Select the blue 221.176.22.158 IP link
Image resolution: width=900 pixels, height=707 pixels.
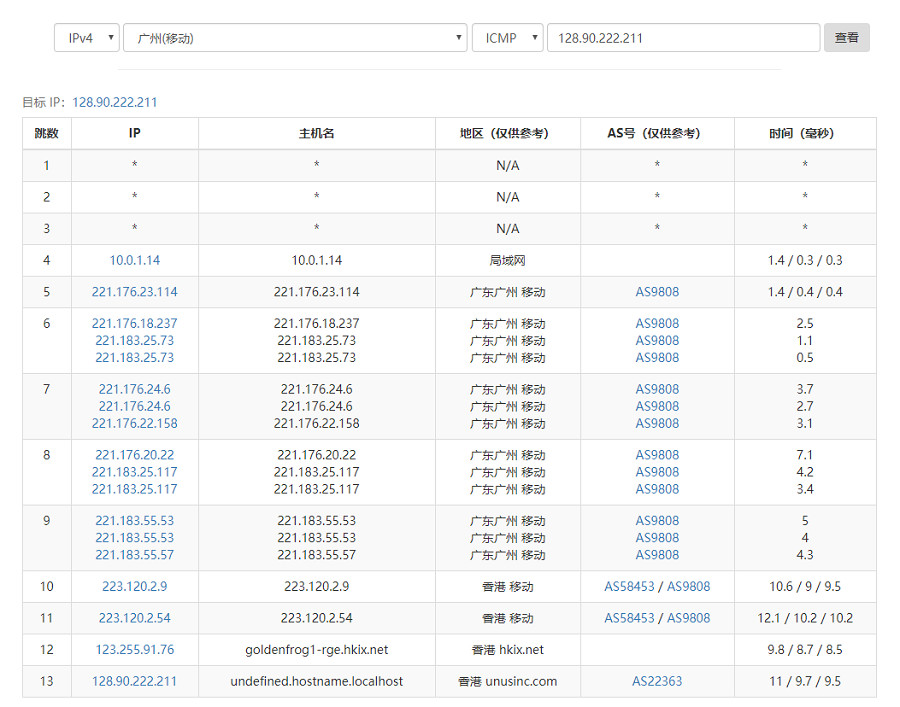click(x=135, y=423)
